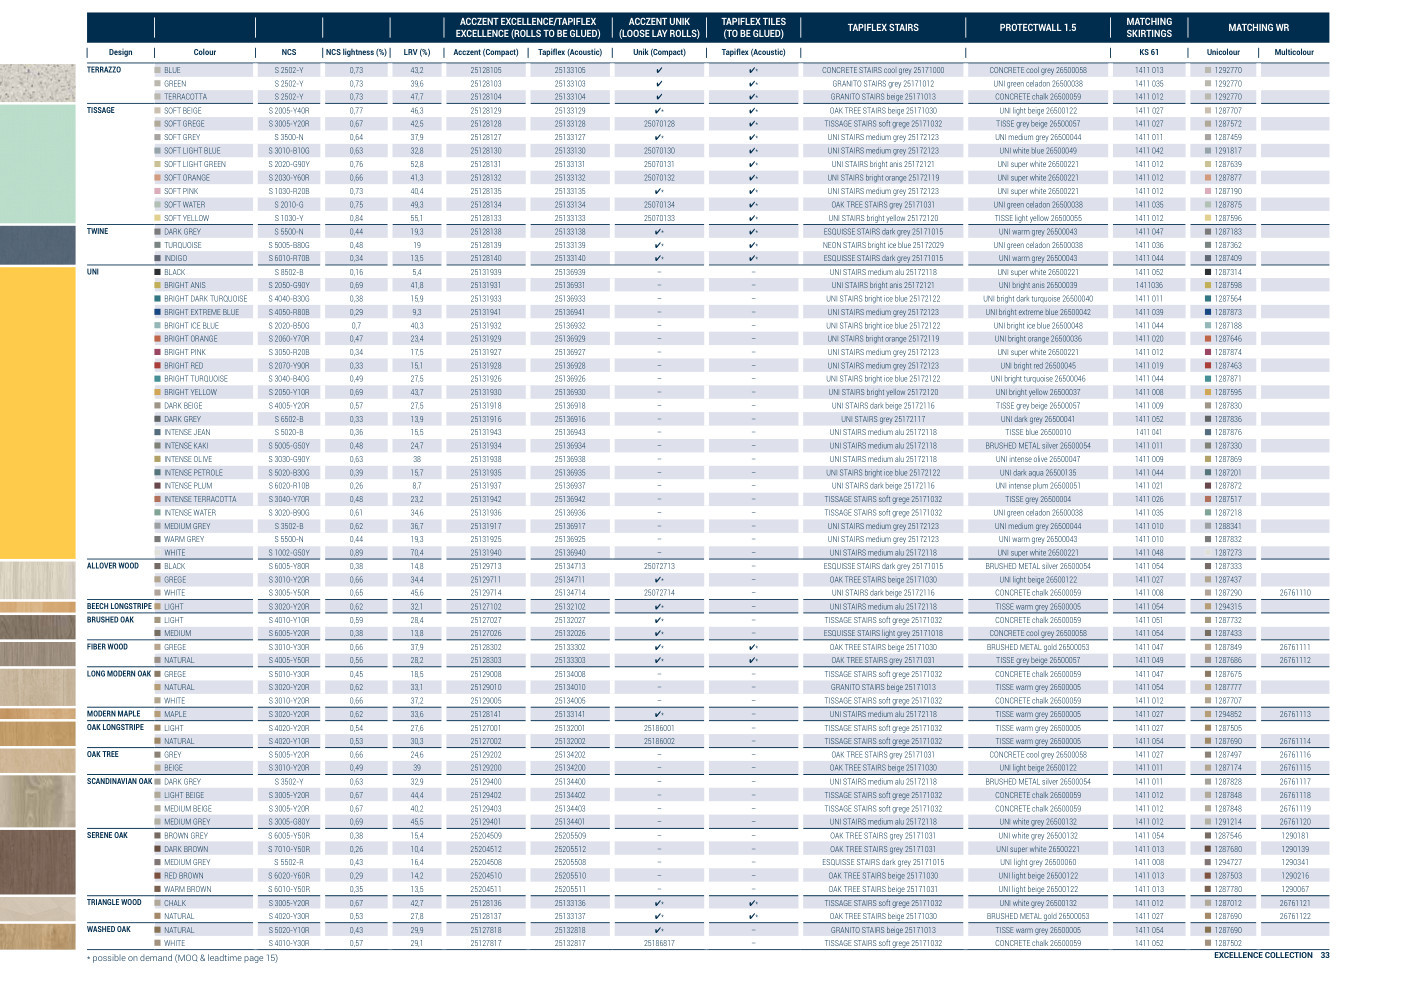The width and height of the screenshot is (1414, 1000).
Task: Select the Twine Indigo Tapiflex Acoustic checkmark
Action: coord(753,258)
